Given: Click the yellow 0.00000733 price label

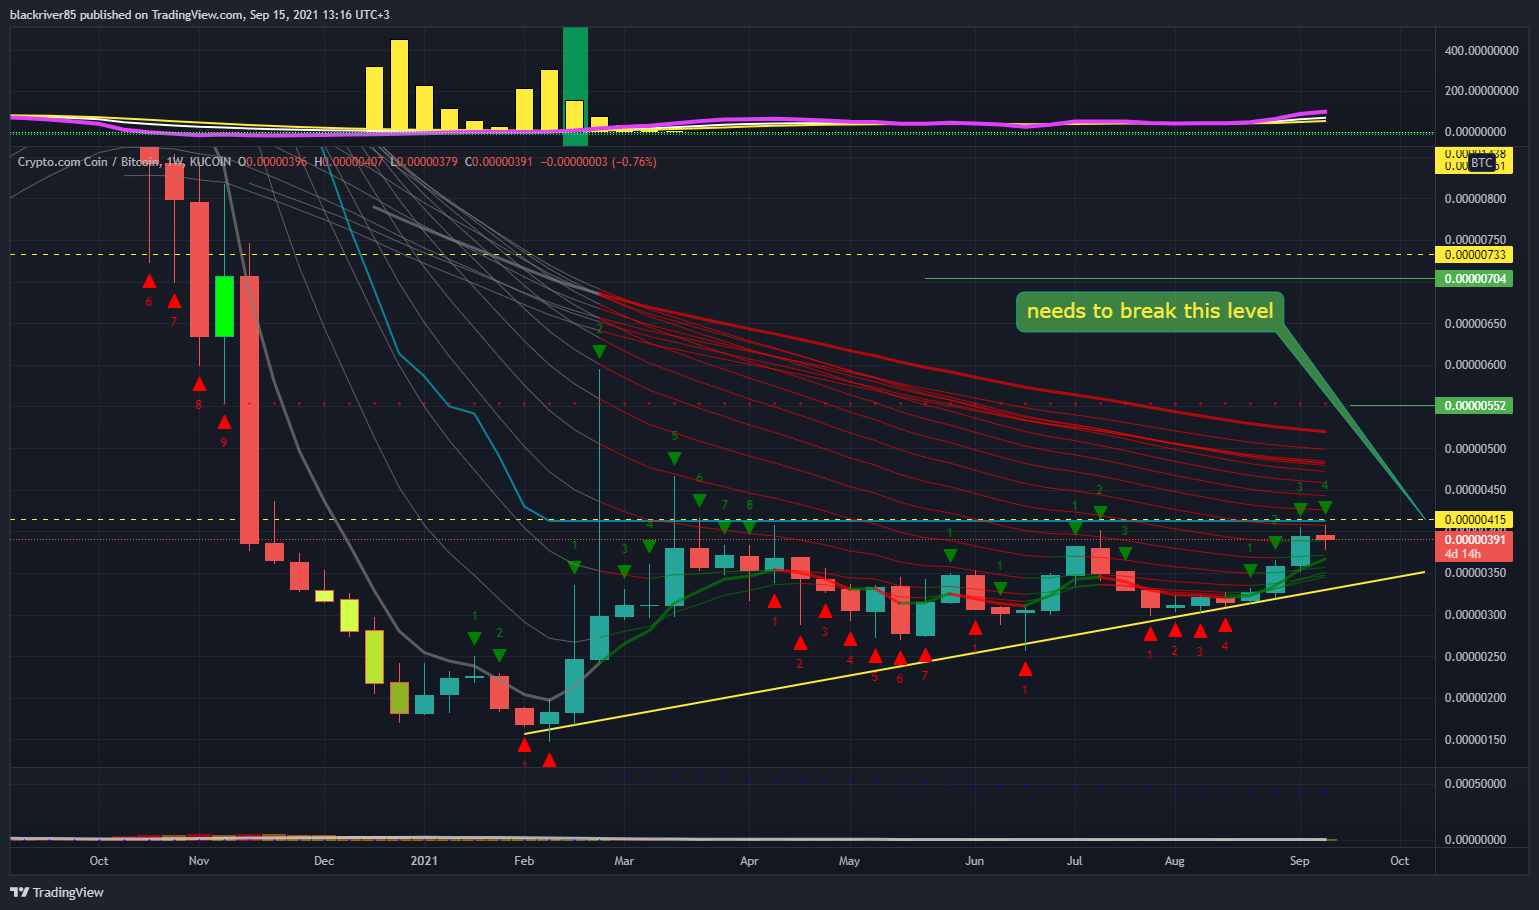Looking at the screenshot, I should coord(1474,255).
